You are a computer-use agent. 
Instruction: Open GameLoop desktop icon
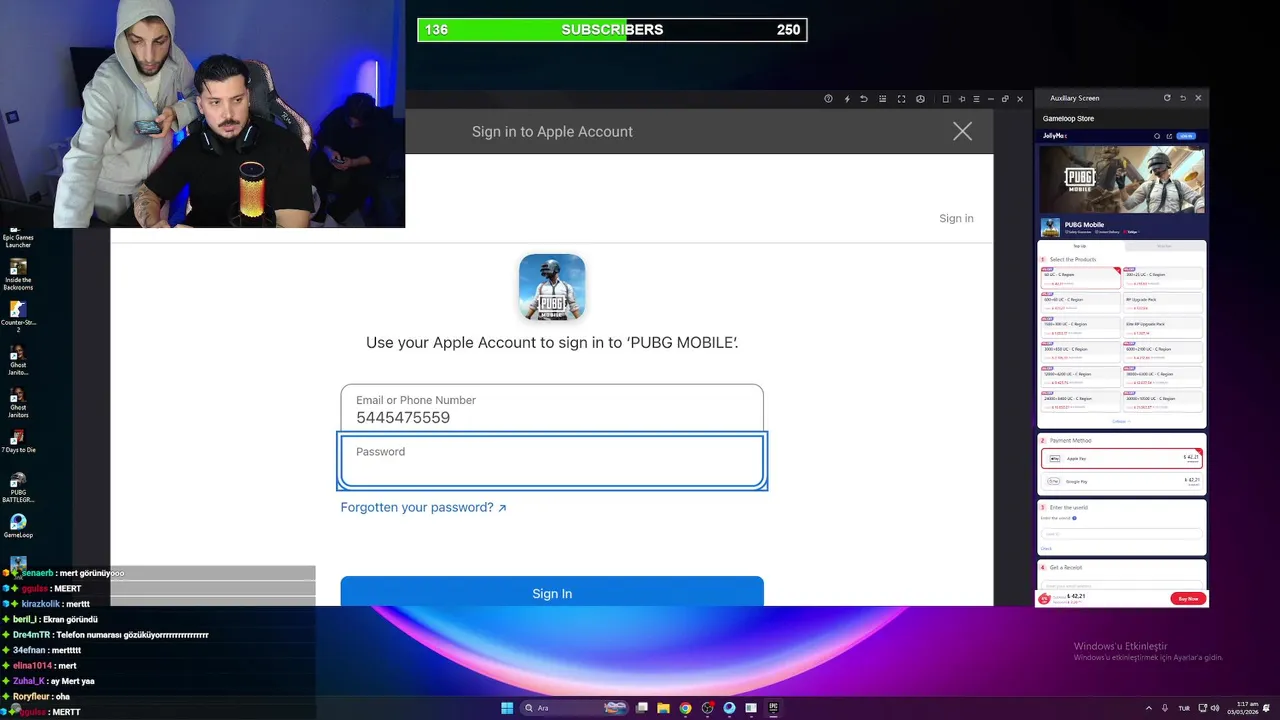(x=18, y=526)
